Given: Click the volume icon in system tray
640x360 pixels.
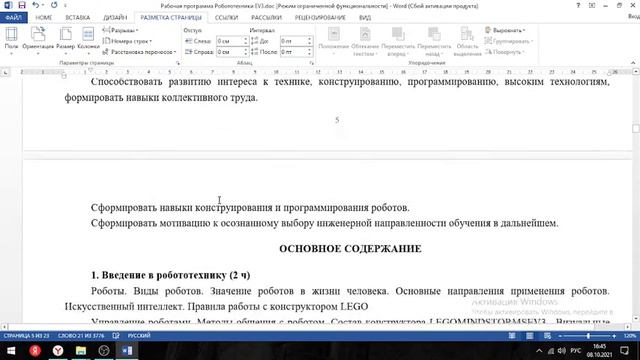Looking at the screenshot, I should 562,351.
